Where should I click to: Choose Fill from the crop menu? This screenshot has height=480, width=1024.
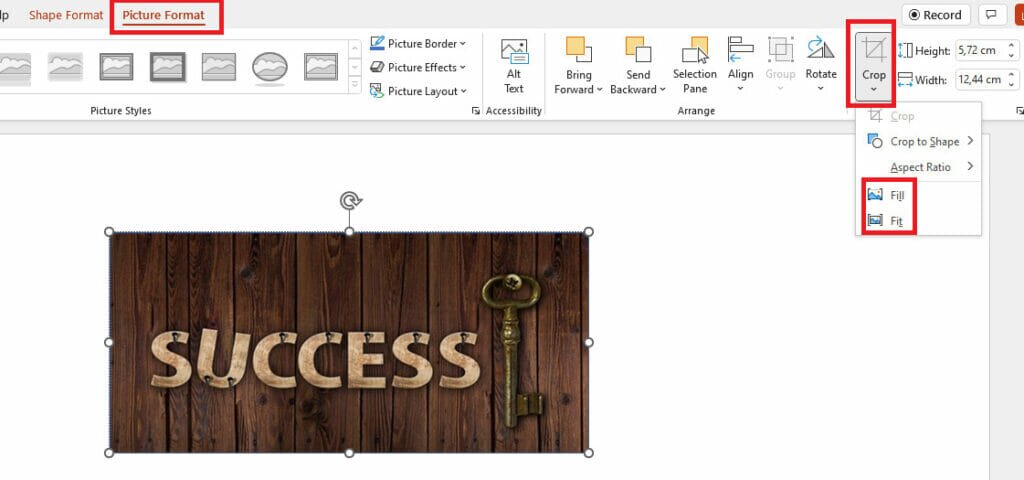tap(897, 195)
